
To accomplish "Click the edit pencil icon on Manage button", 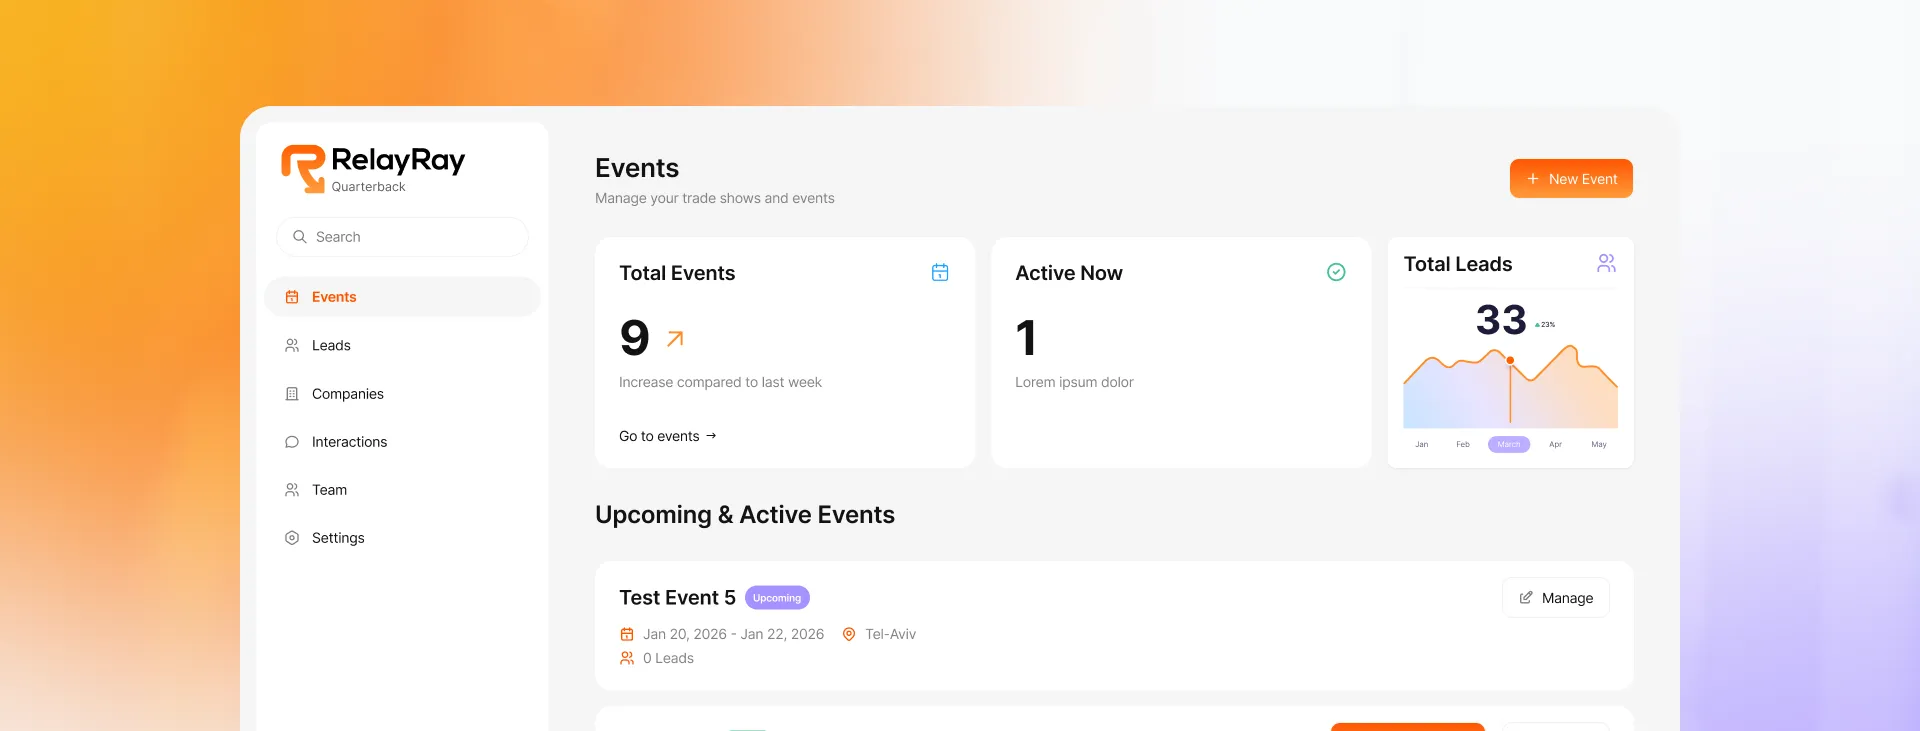I will (x=1526, y=598).
